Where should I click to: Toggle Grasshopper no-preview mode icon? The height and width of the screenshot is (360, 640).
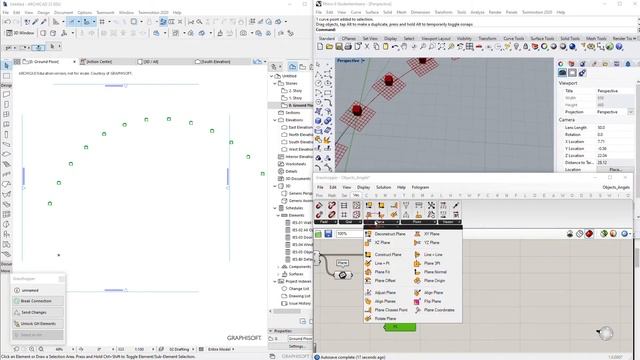tap(570, 234)
